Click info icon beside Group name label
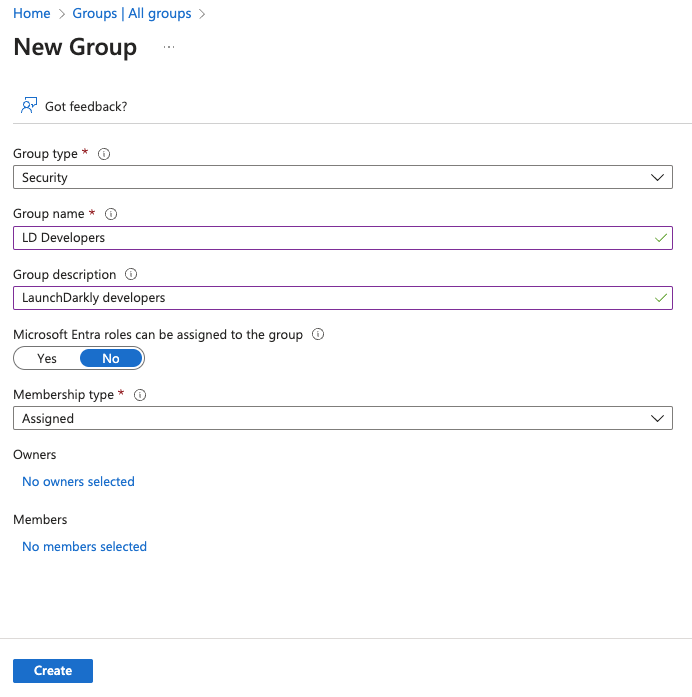The image size is (692, 697). coord(111,214)
